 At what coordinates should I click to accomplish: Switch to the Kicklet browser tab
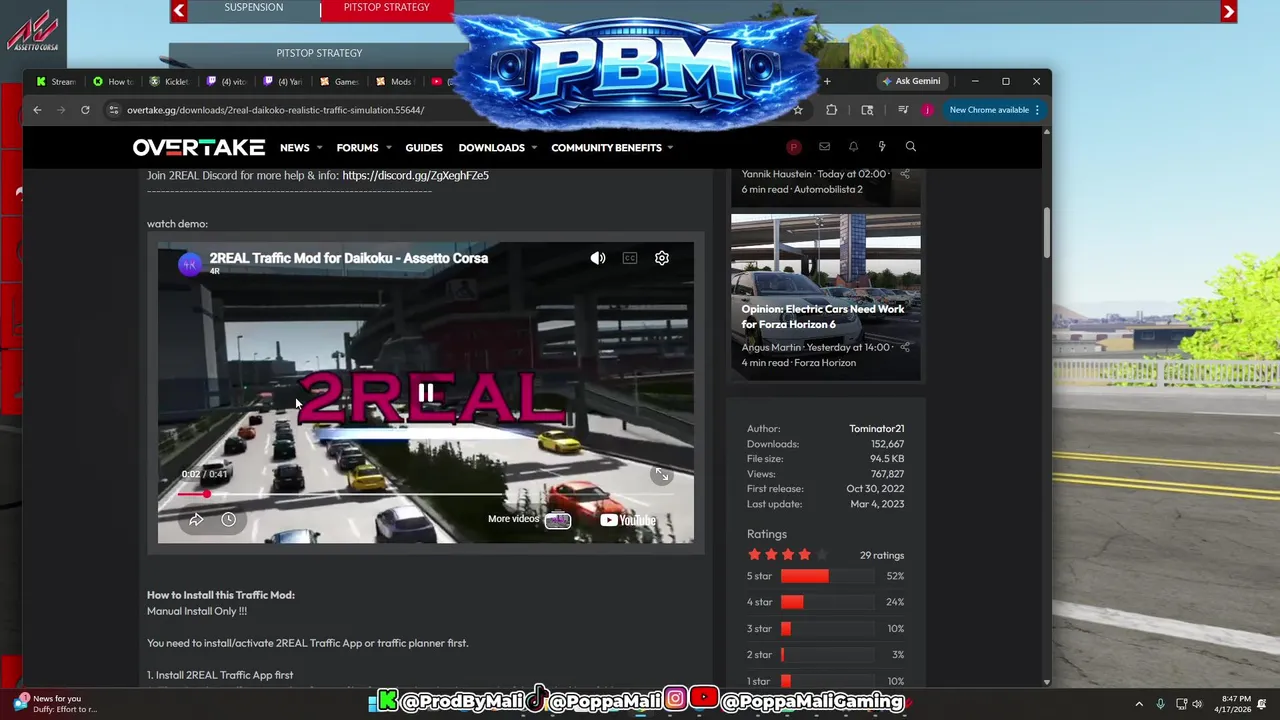point(168,82)
